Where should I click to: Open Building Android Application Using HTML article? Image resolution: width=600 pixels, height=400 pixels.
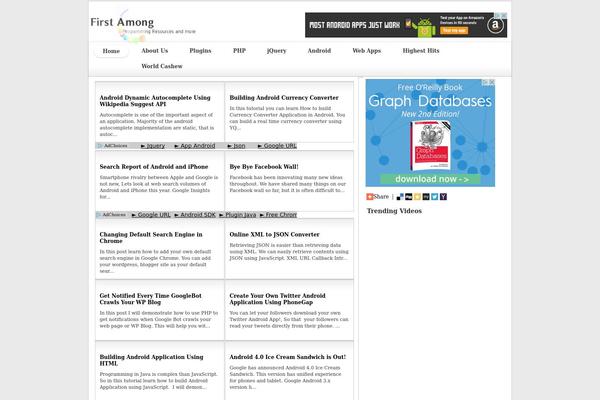[x=151, y=360]
